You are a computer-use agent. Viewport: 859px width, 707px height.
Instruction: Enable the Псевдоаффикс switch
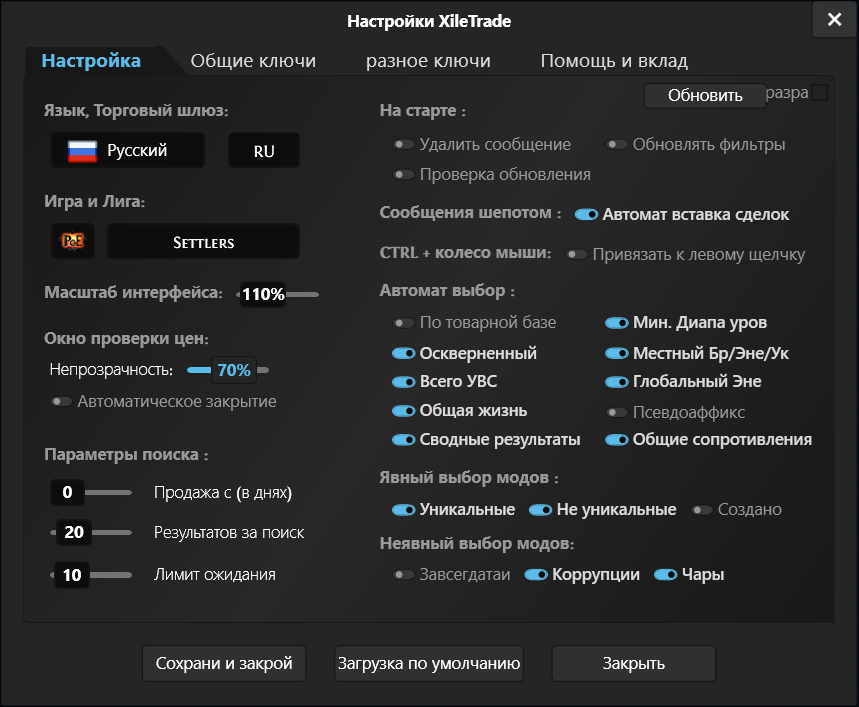click(x=617, y=412)
